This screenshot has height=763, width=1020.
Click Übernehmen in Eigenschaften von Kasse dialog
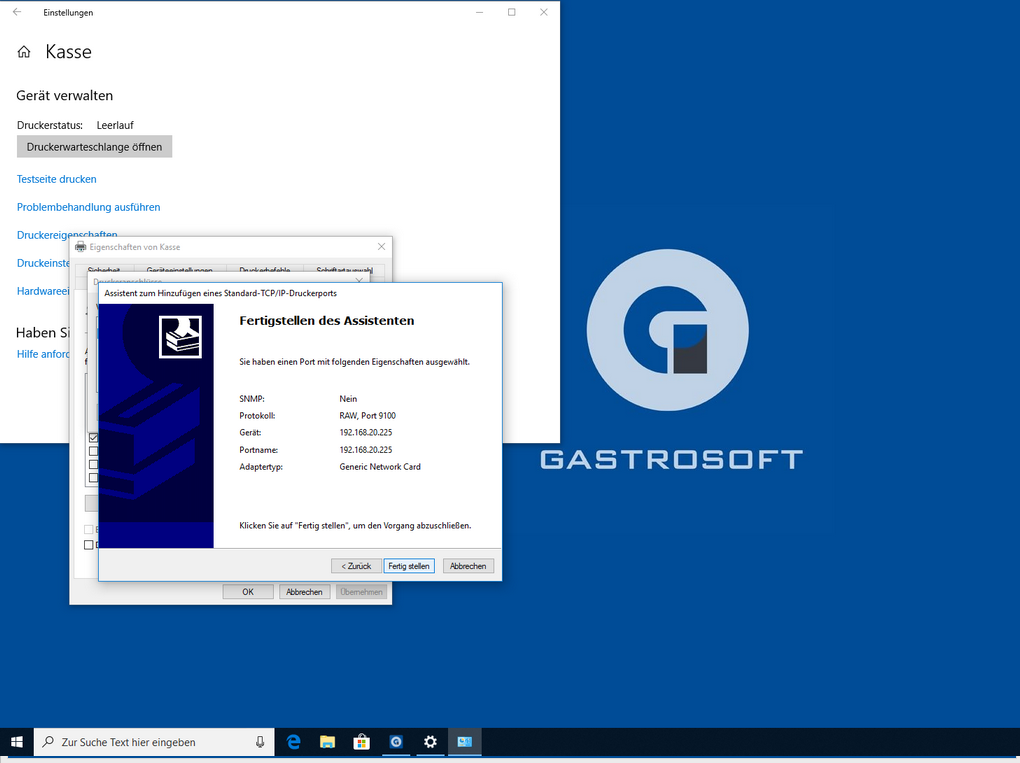[361, 592]
